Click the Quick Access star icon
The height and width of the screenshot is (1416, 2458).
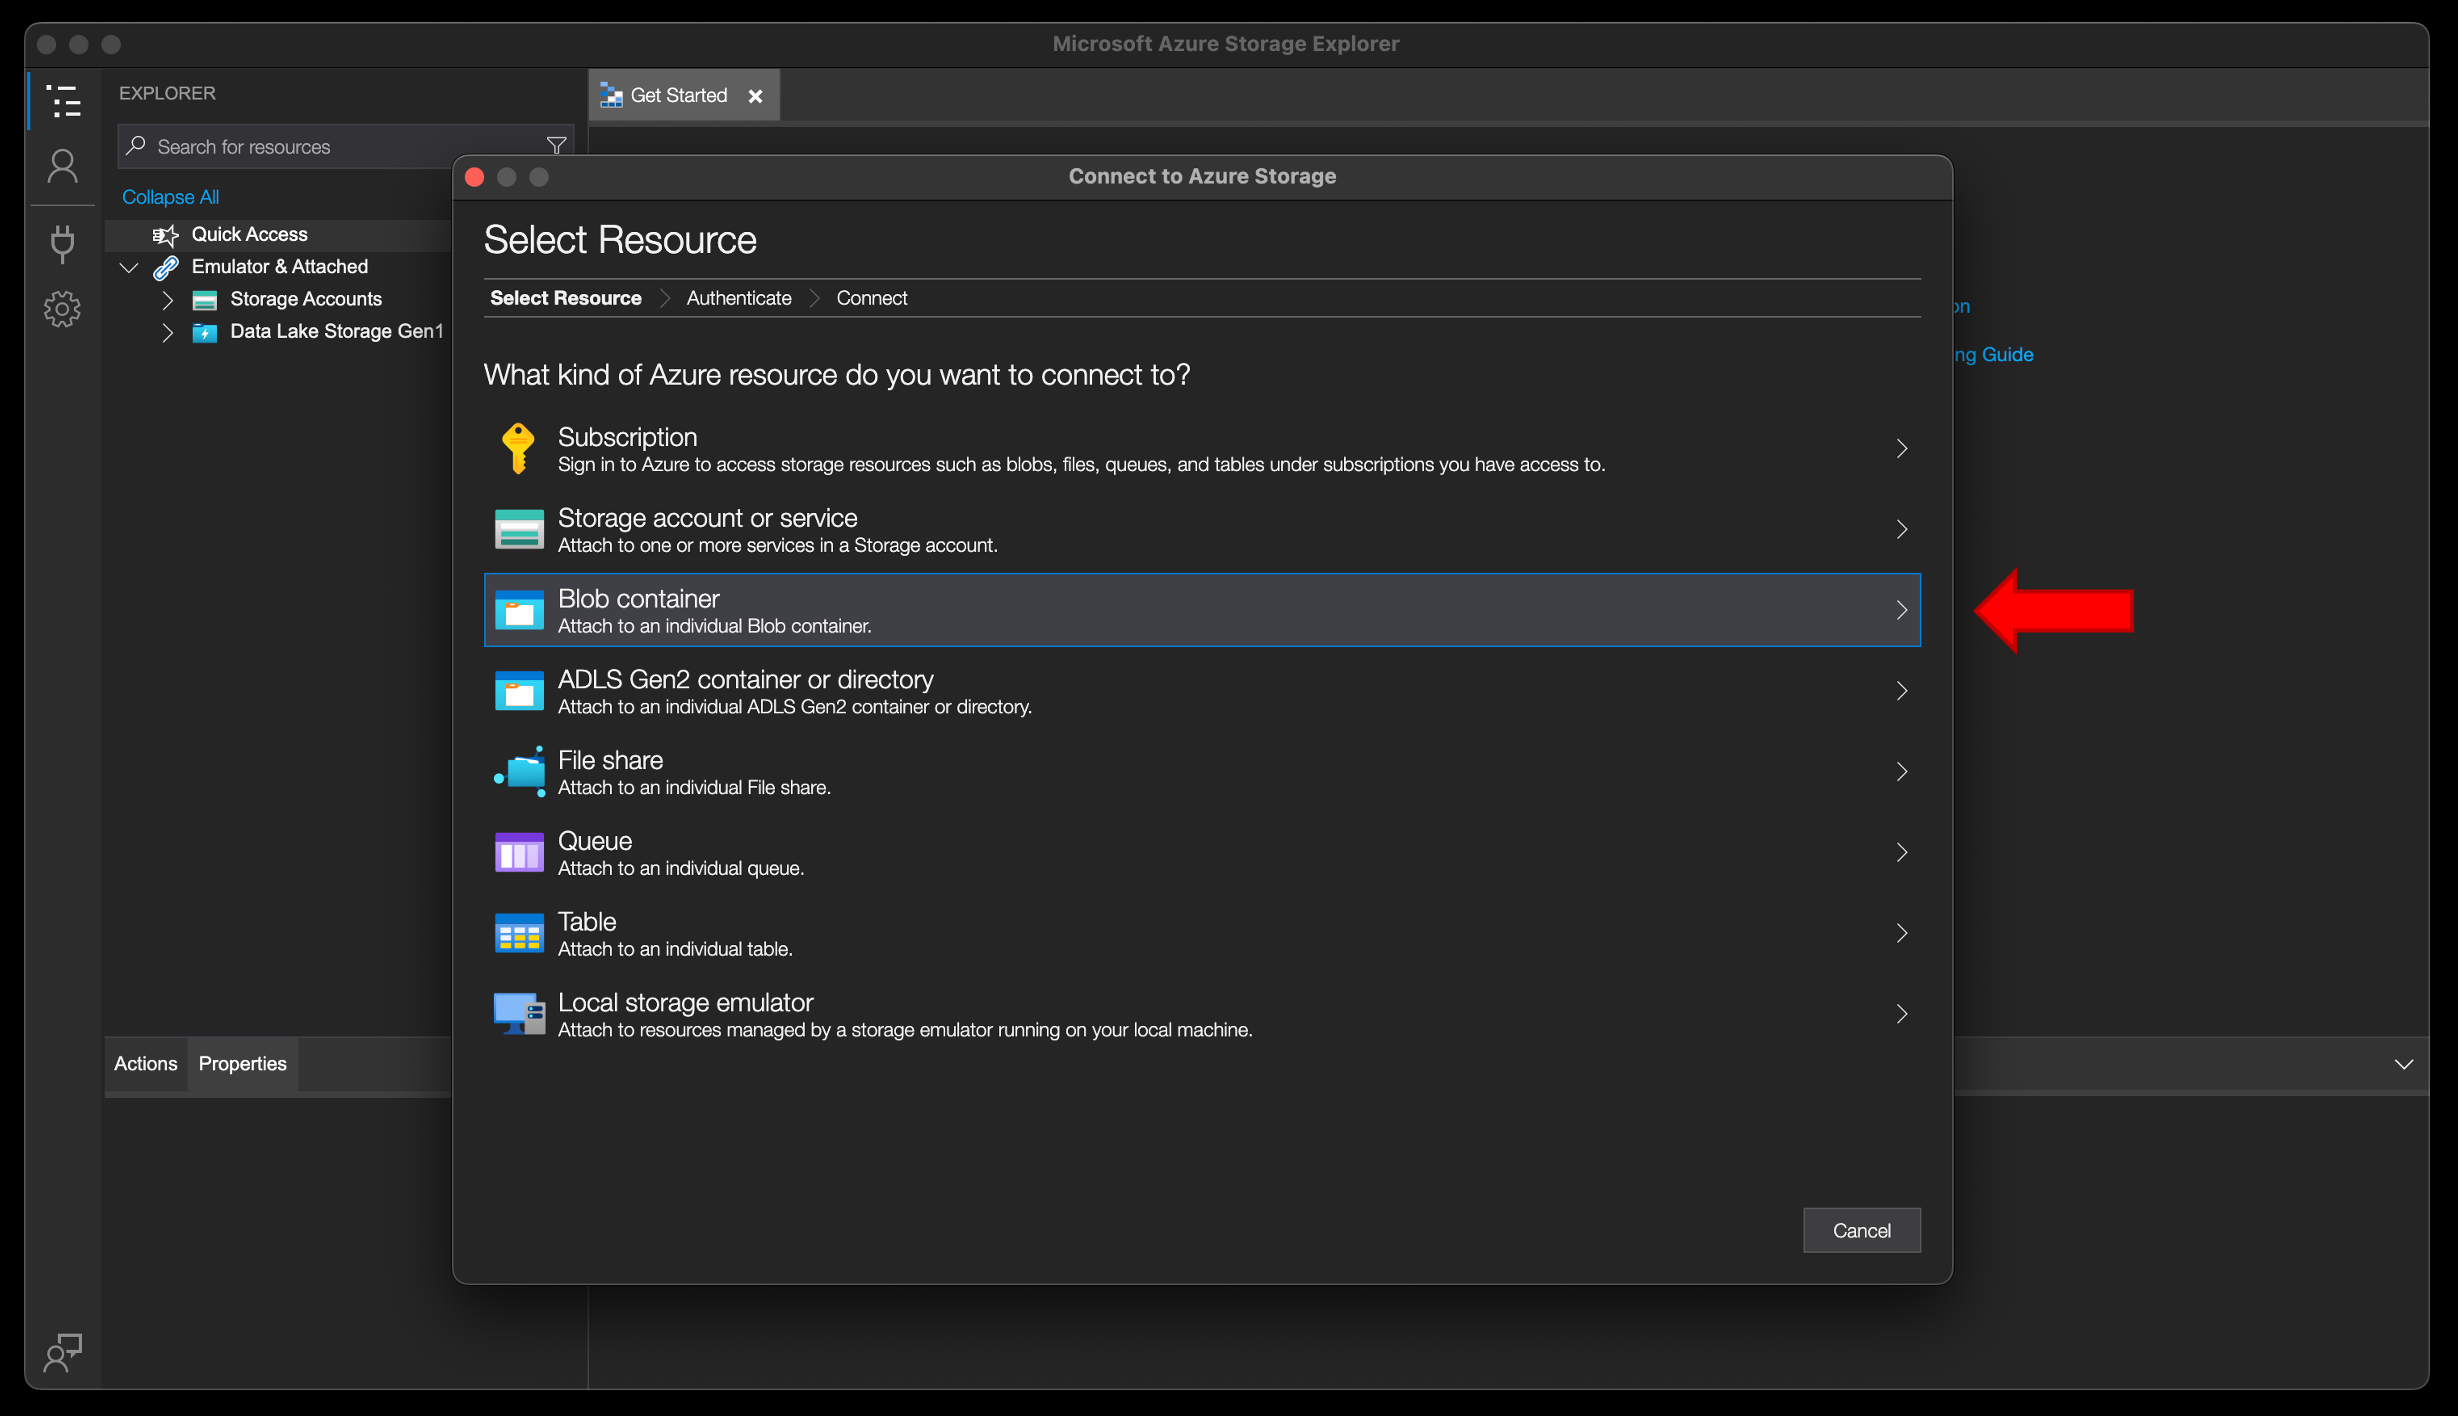pos(165,235)
